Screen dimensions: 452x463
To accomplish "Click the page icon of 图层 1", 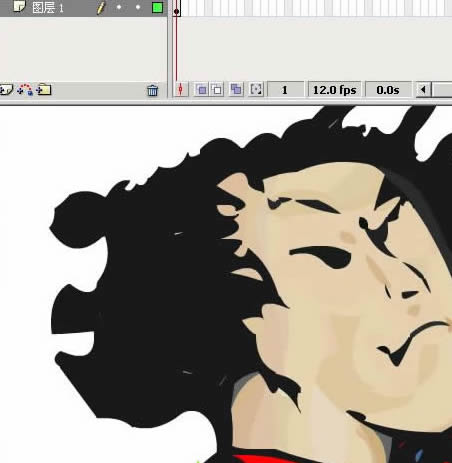I will click(19, 6).
